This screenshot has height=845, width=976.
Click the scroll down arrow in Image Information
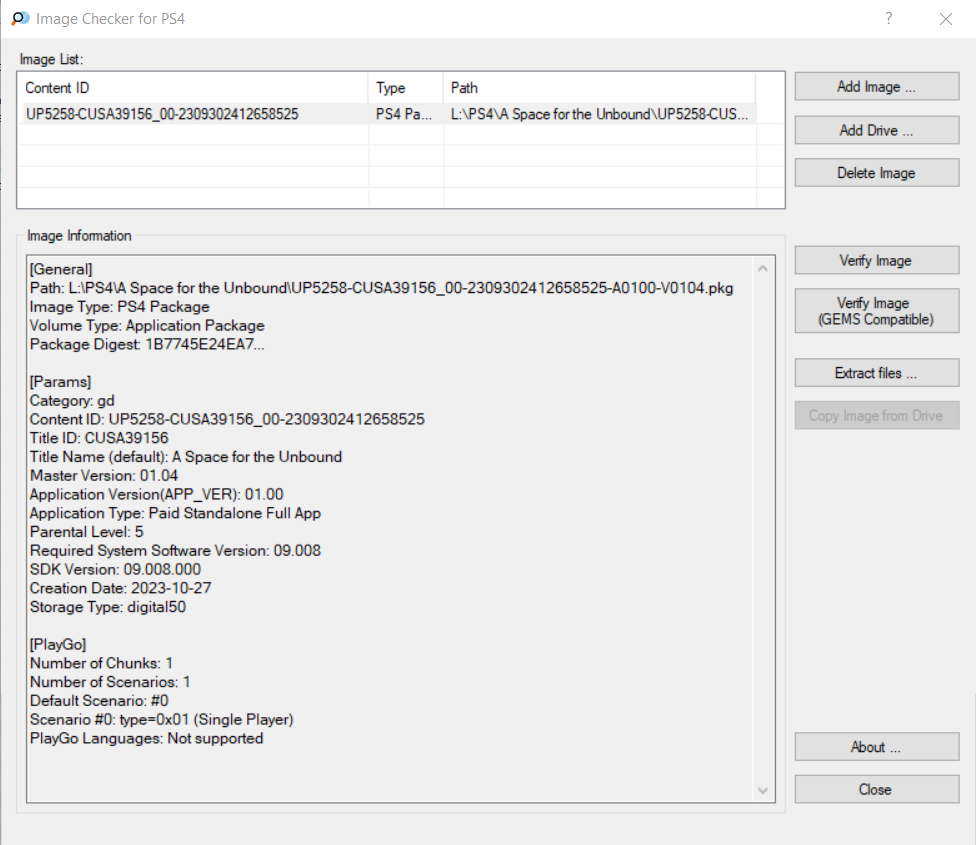coord(762,790)
